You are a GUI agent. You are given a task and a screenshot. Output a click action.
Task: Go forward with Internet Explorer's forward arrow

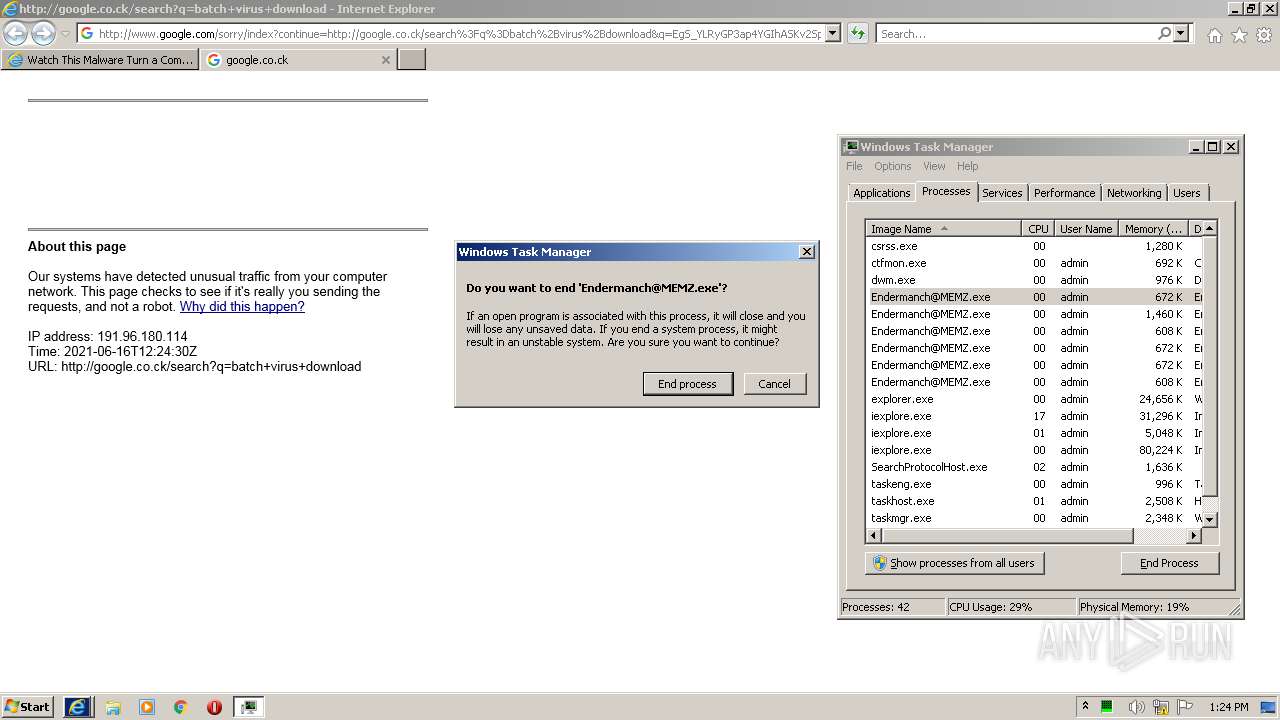(x=43, y=33)
